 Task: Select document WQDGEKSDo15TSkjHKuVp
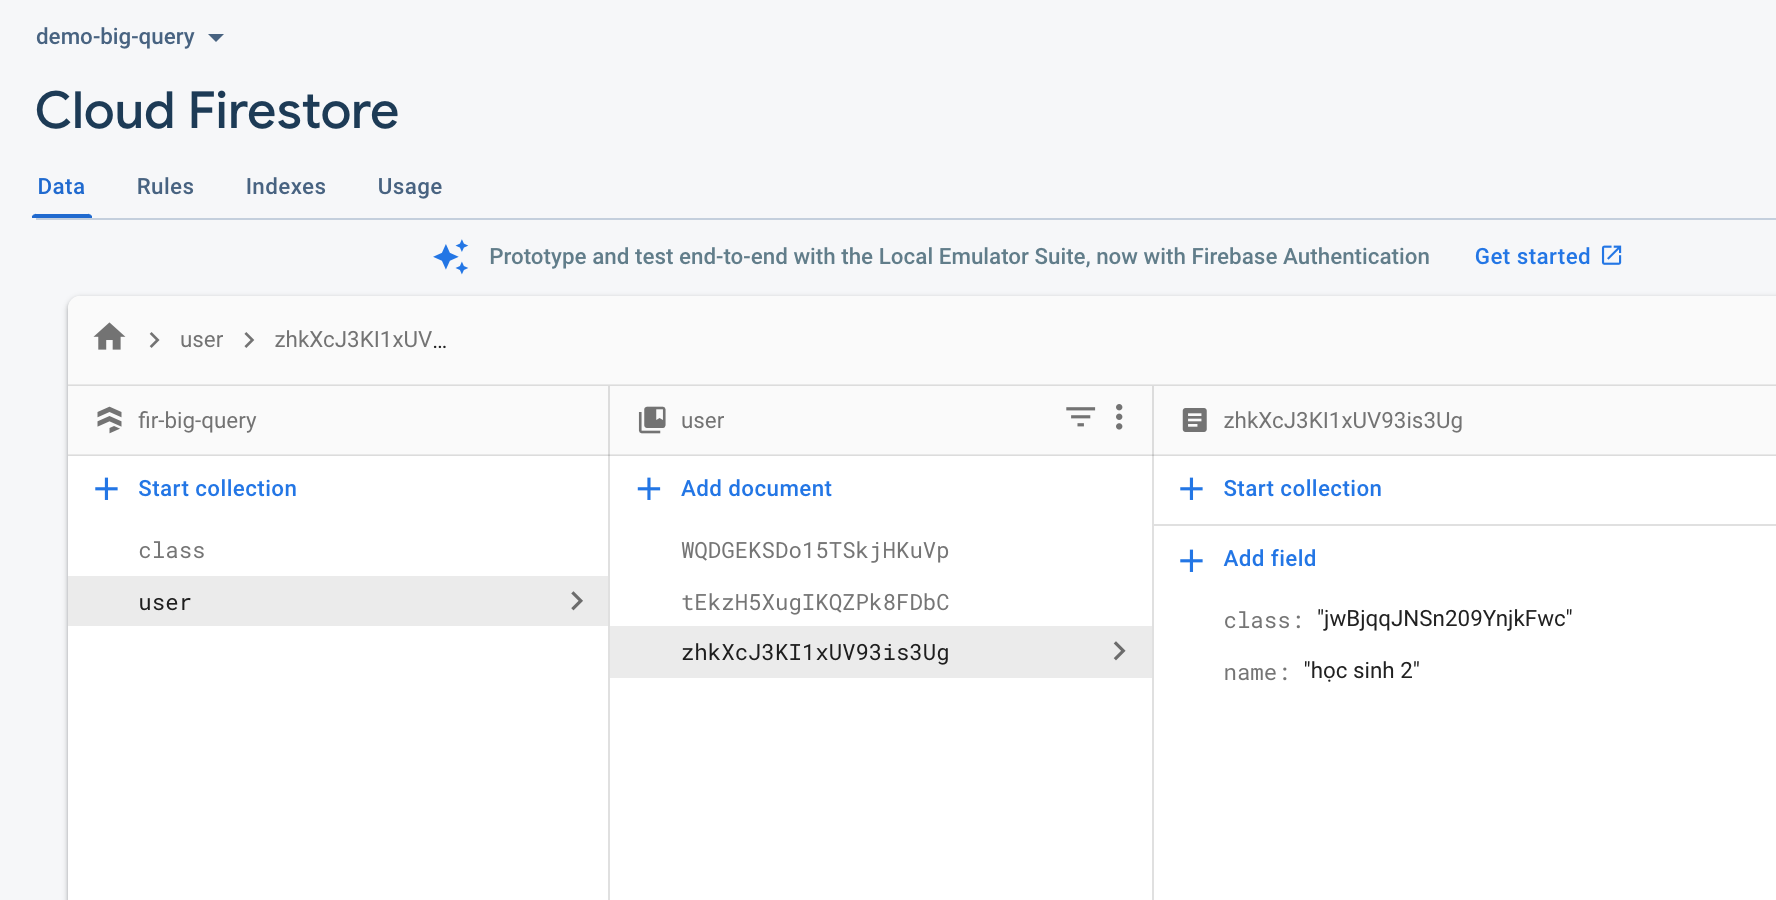pos(815,550)
